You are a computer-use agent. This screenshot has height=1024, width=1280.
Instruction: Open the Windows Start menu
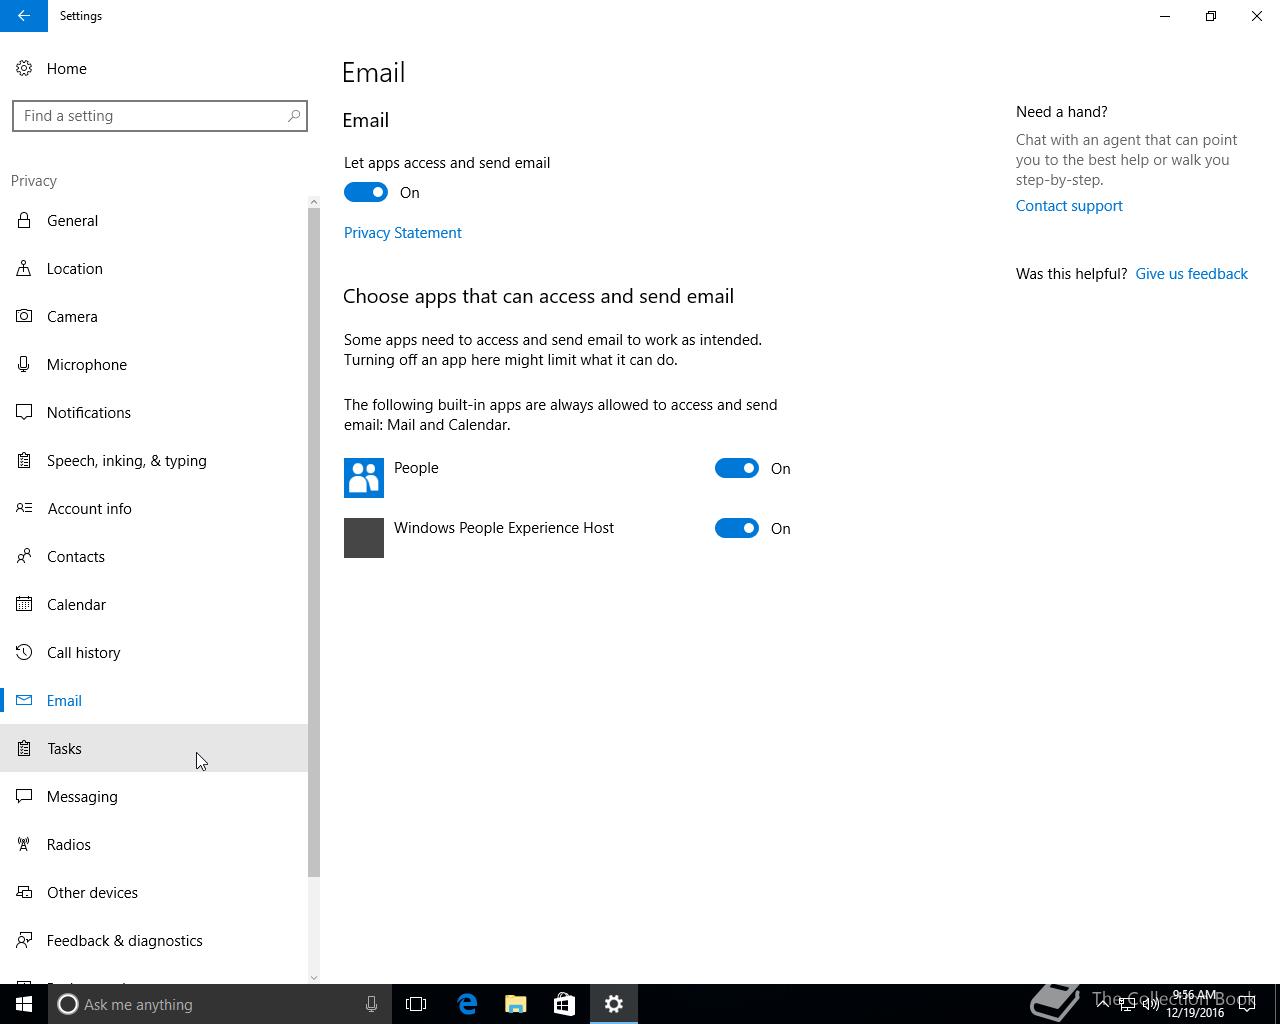tap(24, 1004)
